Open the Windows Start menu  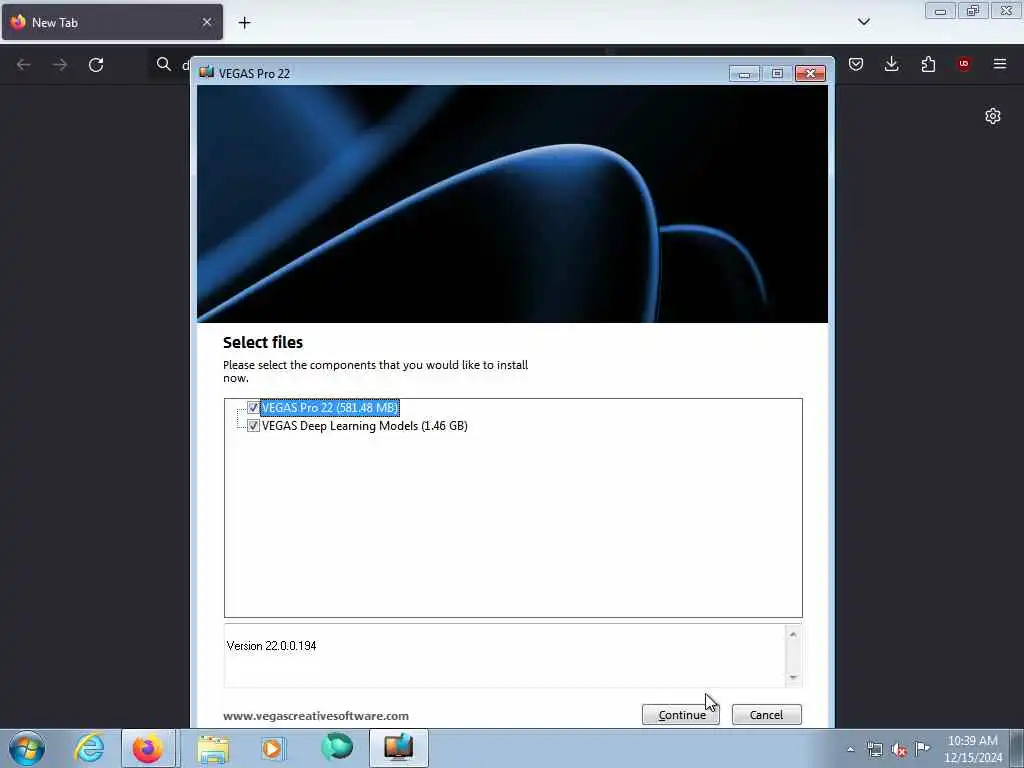point(27,748)
